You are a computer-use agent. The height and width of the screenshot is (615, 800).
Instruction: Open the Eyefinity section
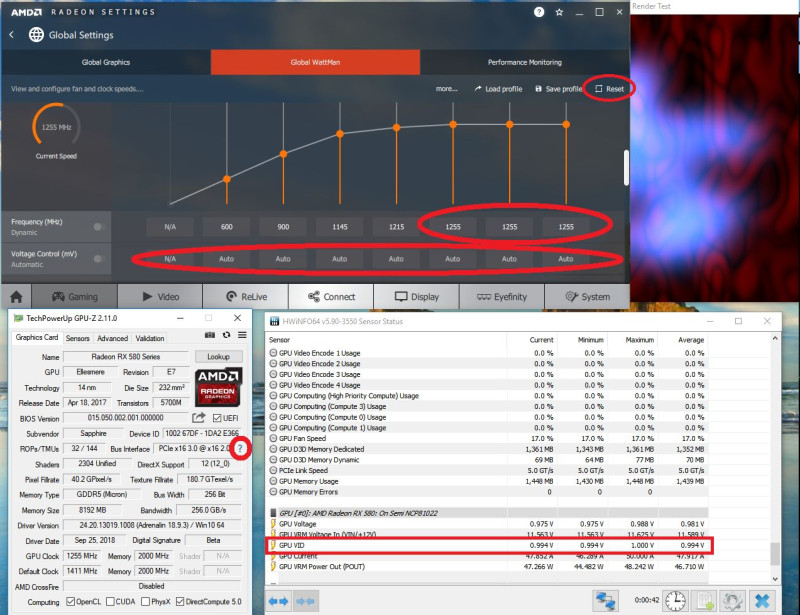pos(502,297)
